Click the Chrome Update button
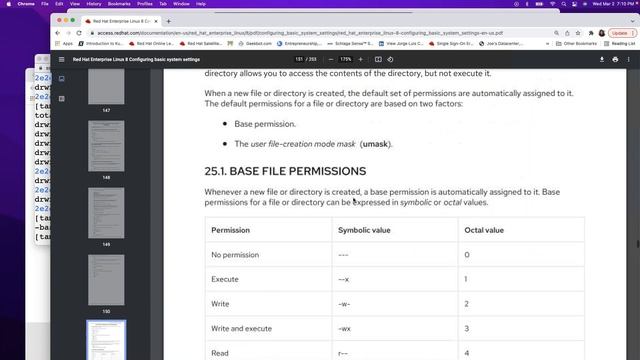 coord(622,33)
